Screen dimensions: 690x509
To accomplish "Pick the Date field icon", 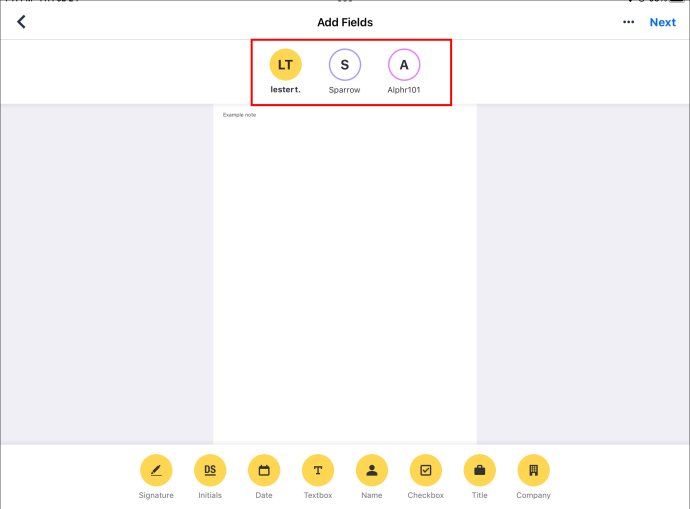I will click(264, 470).
